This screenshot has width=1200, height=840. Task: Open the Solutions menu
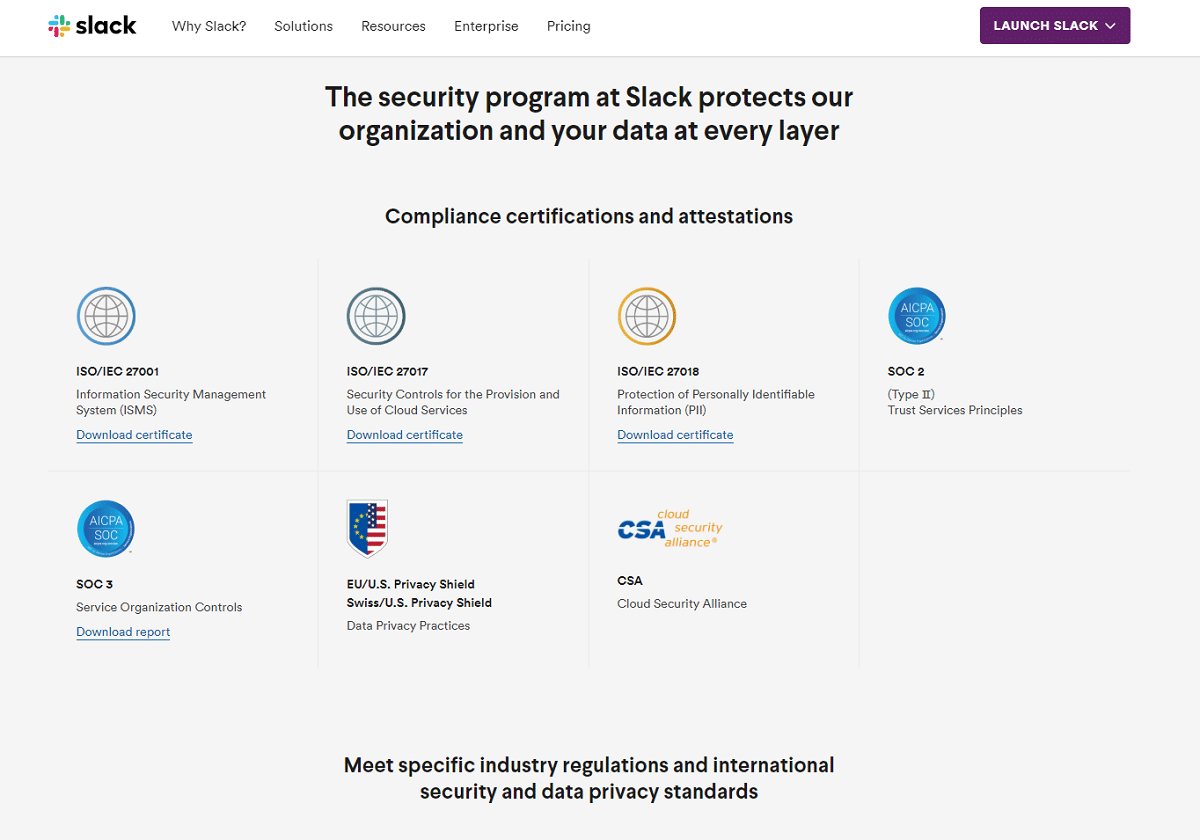tap(303, 26)
